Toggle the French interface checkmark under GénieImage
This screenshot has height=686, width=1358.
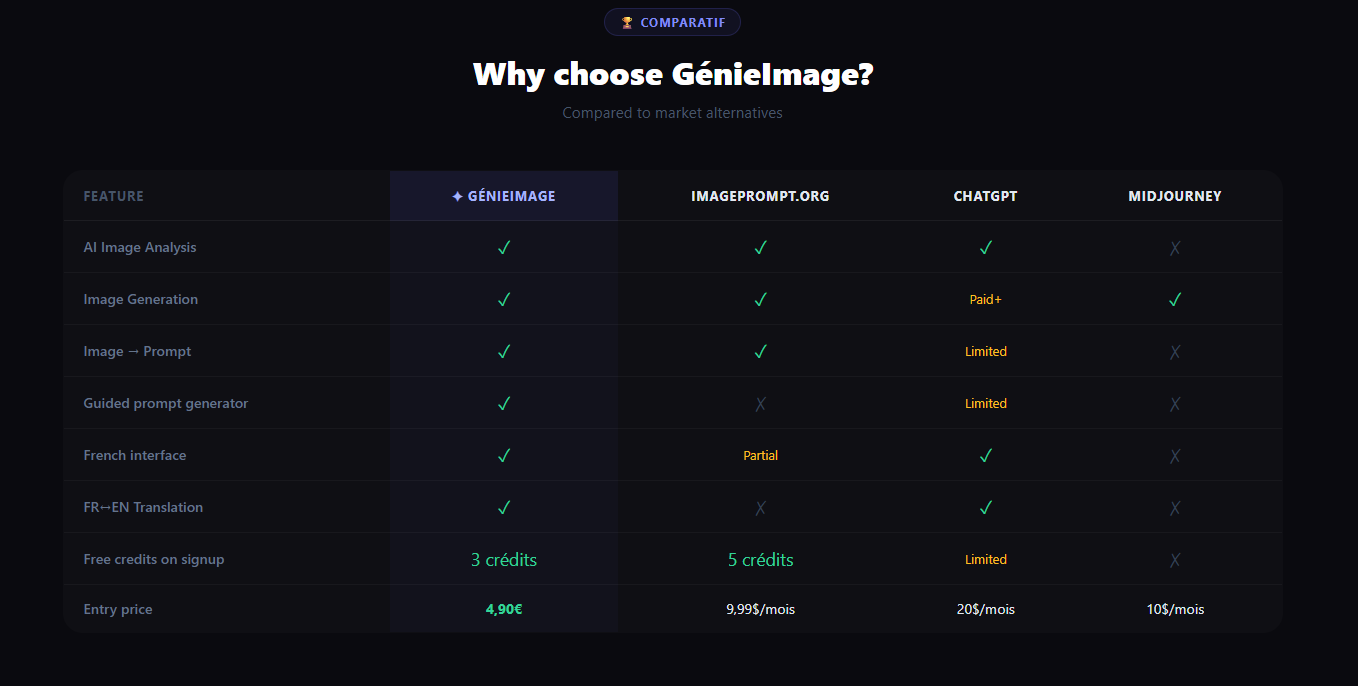[x=503, y=455]
